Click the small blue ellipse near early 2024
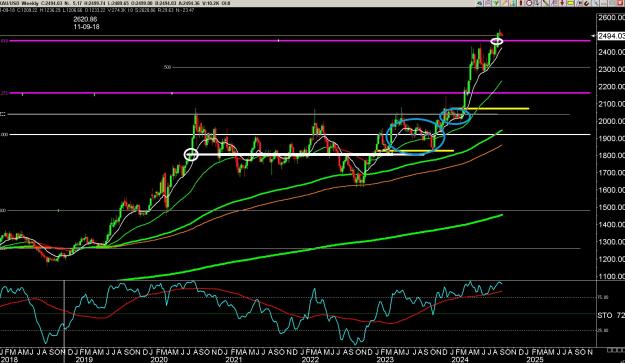This screenshot has height=363, width=625. pyautogui.click(x=456, y=116)
